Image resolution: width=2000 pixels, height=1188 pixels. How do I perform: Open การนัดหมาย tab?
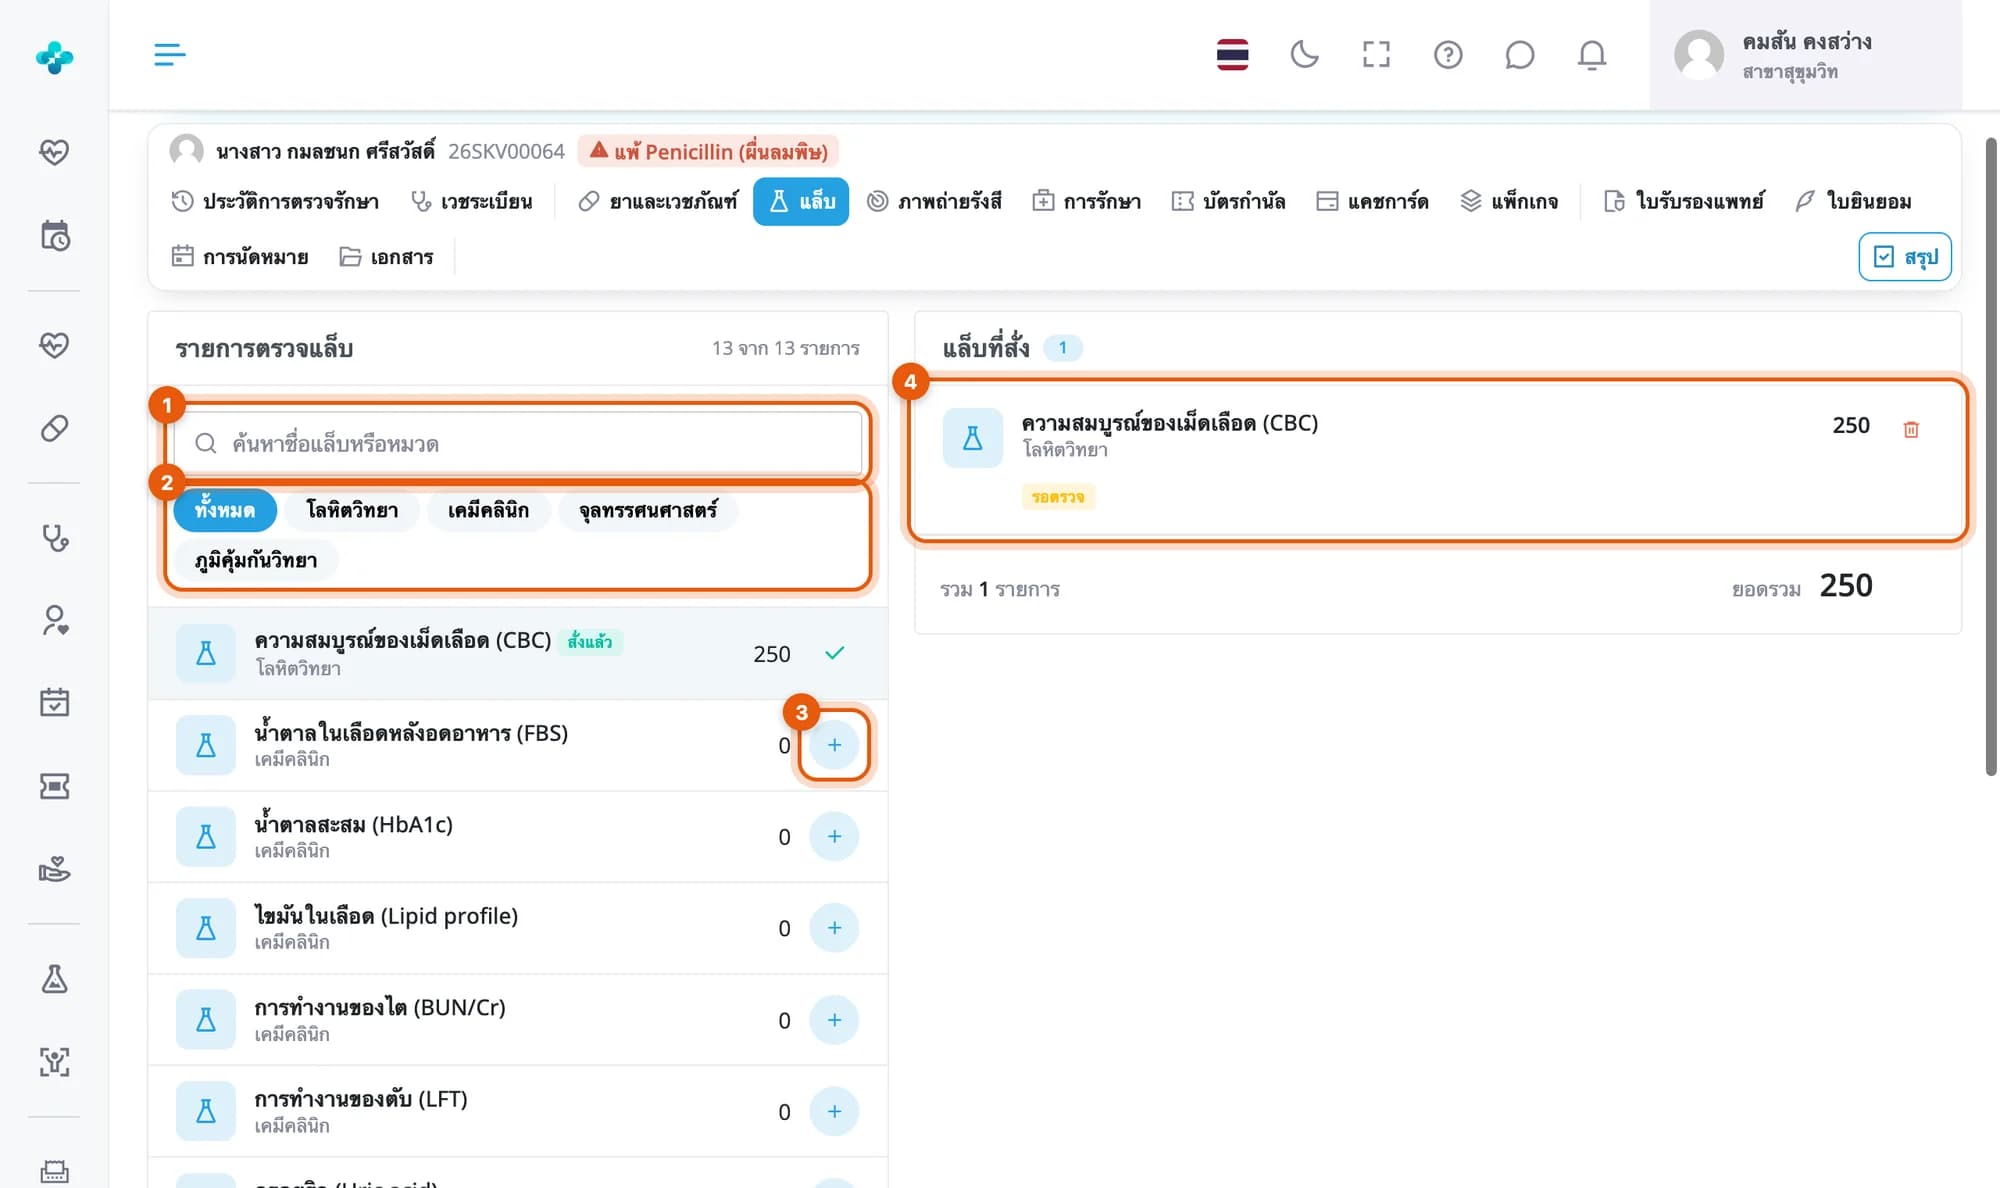(x=240, y=257)
